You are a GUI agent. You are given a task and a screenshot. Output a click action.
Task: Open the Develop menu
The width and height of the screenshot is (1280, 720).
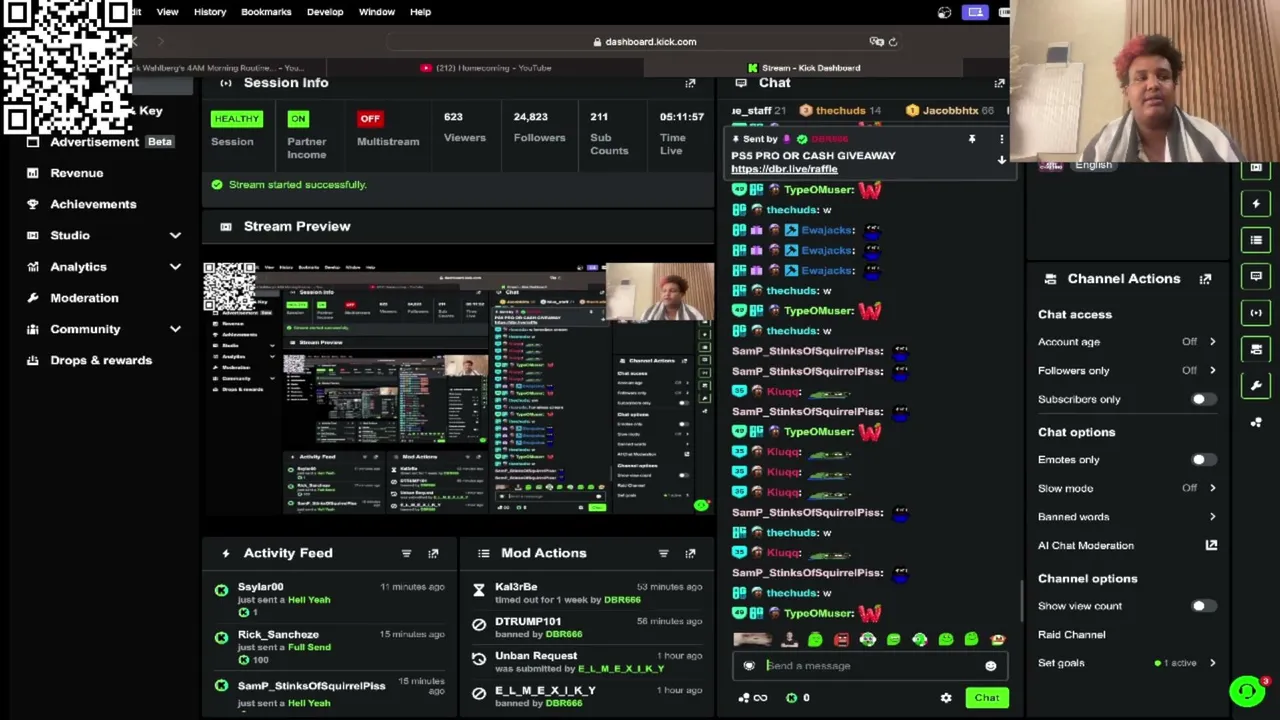coord(325,12)
